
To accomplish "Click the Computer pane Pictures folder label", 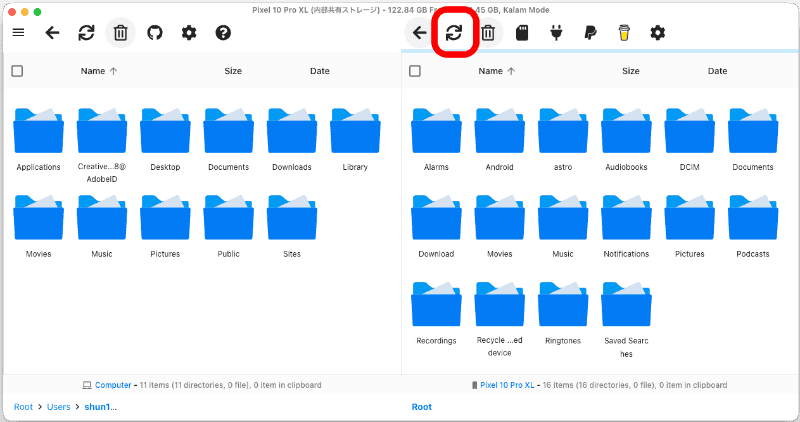I will coord(165,254).
